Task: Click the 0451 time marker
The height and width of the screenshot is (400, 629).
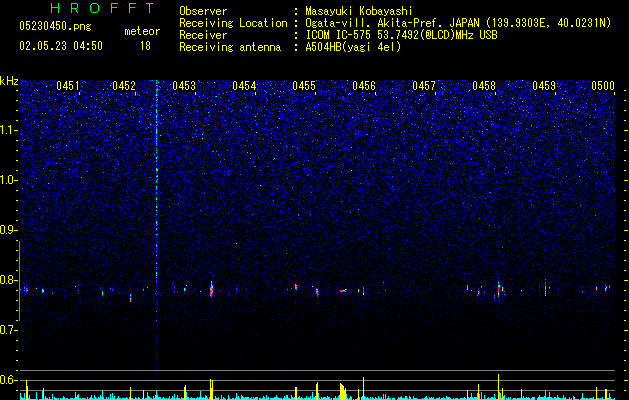Action: click(68, 86)
